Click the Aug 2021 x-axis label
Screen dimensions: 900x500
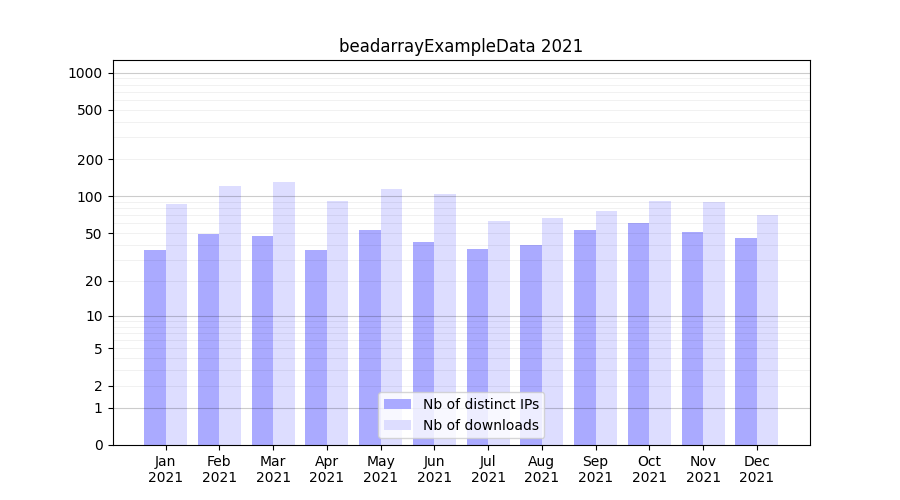tap(541, 469)
